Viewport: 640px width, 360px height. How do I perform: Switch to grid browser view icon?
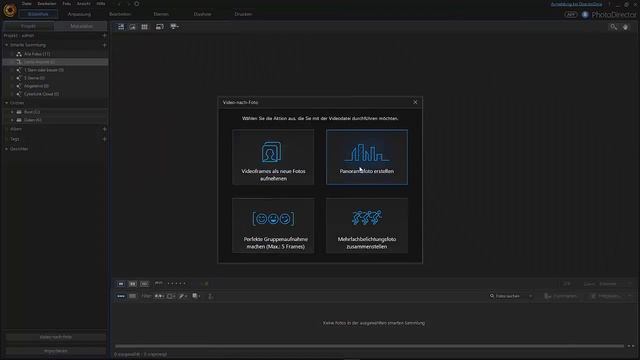coord(144,27)
